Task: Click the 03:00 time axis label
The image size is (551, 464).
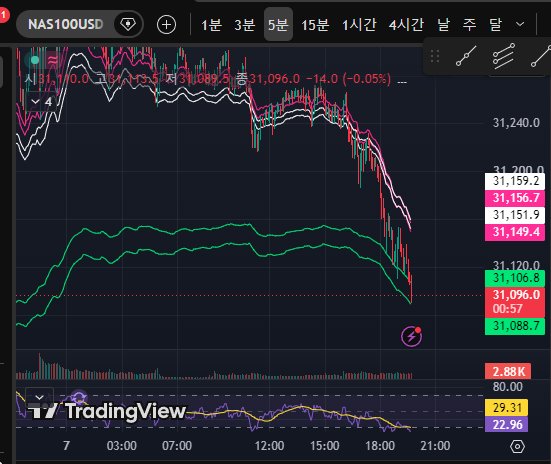Action: tap(122, 446)
